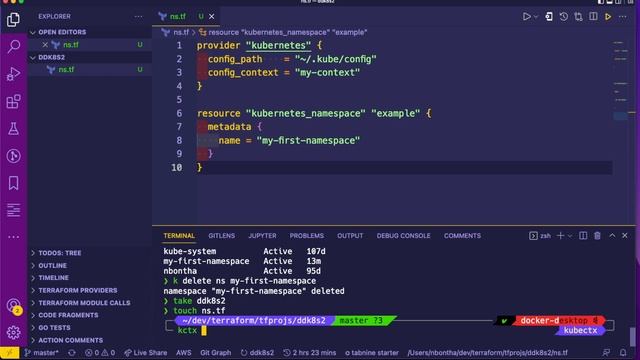The height and width of the screenshot is (360, 640).
Task: Open the Manage settings gear
Action: coord(13,333)
